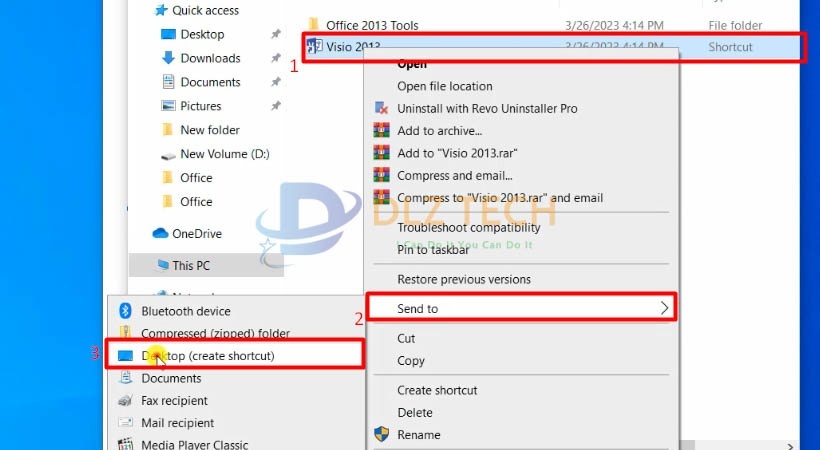Choose Troubleshoot compatibility

point(469,228)
